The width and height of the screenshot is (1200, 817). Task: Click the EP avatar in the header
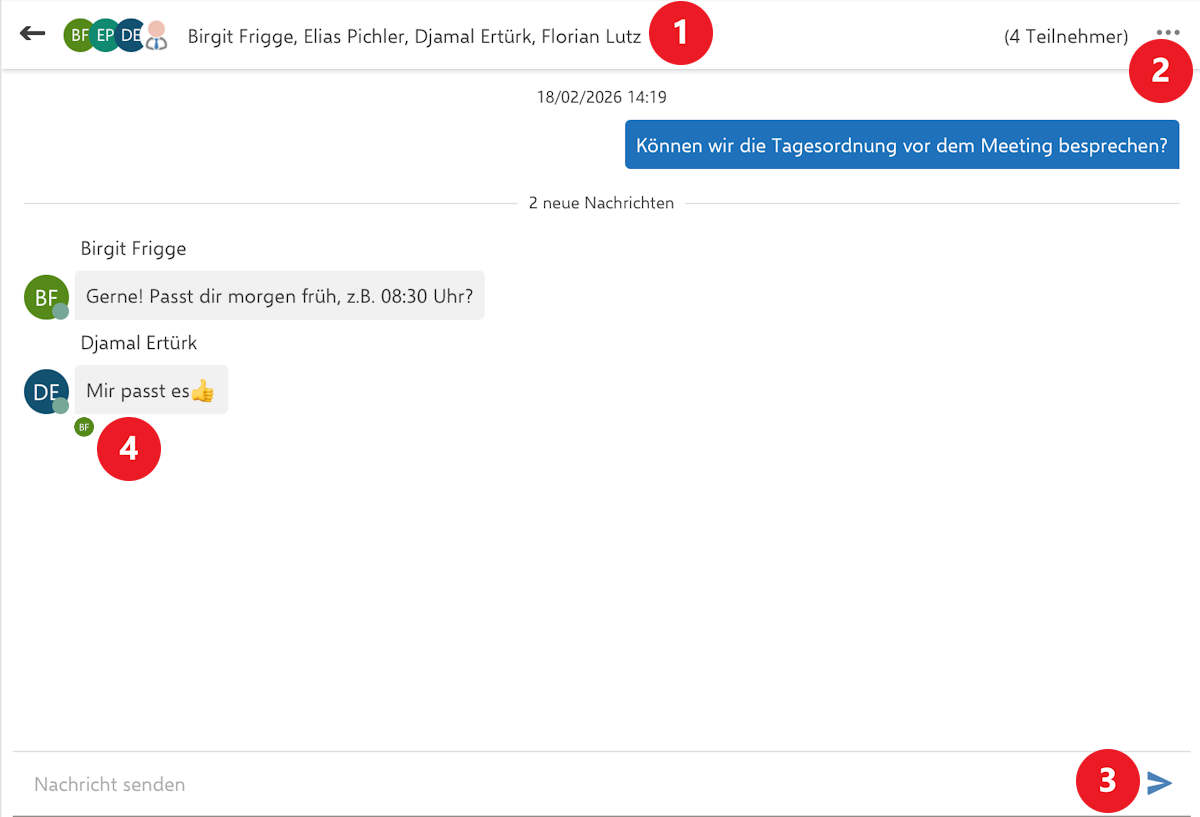tap(104, 35)
